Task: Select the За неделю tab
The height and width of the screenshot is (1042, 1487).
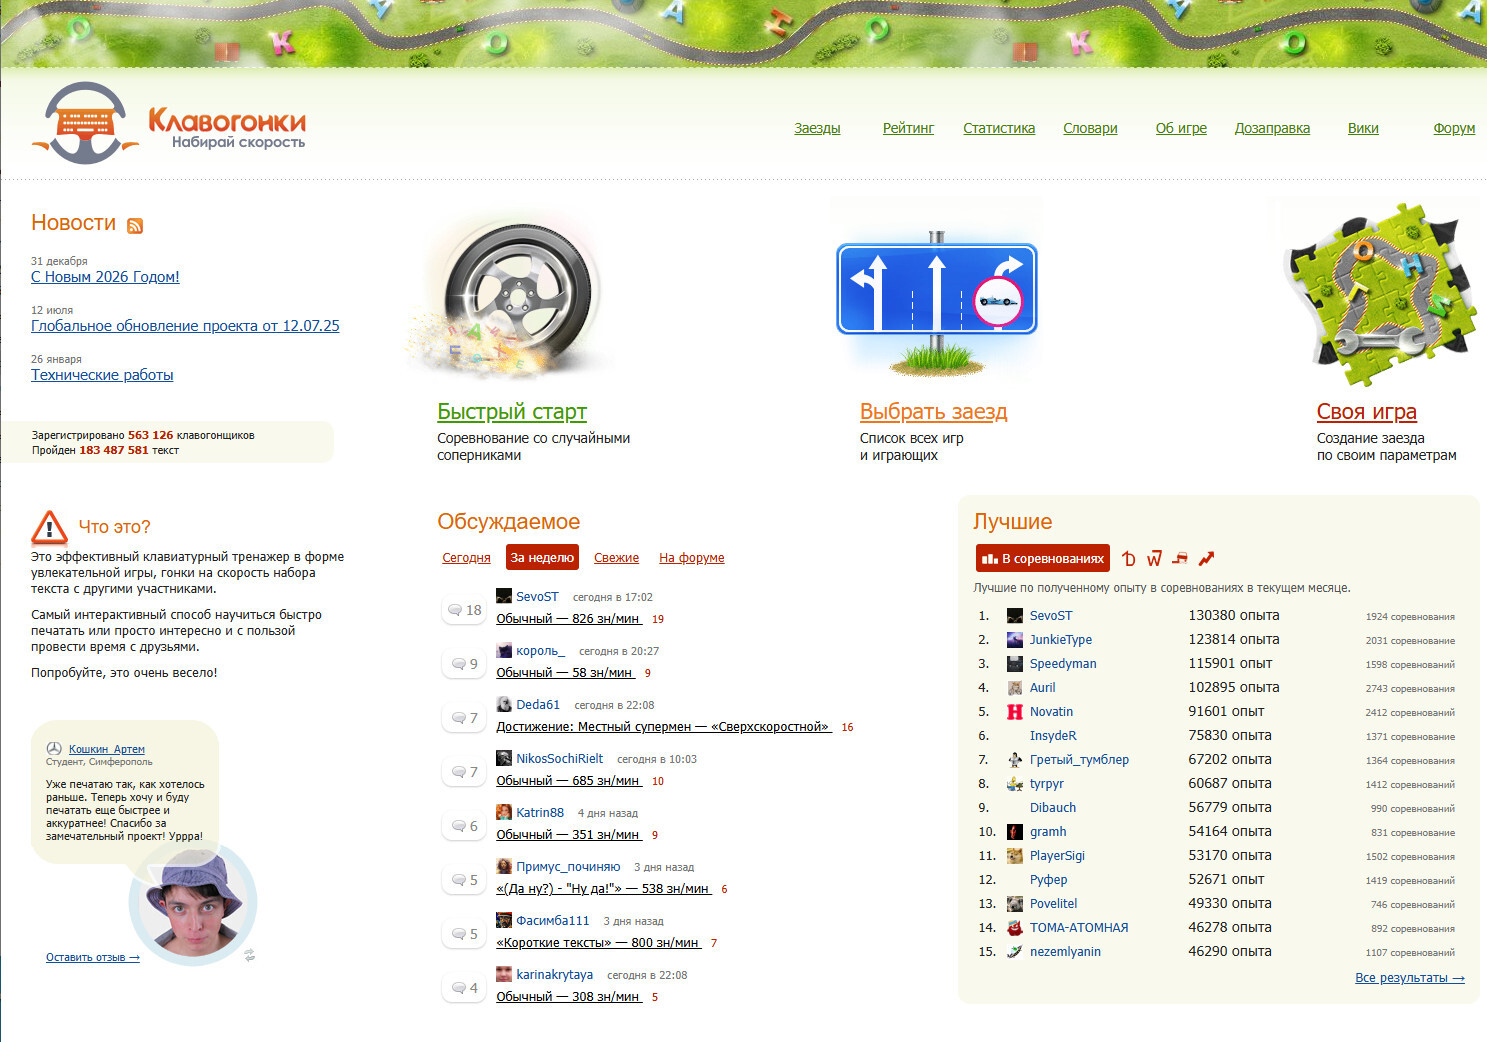Action: tap(542, 558)
